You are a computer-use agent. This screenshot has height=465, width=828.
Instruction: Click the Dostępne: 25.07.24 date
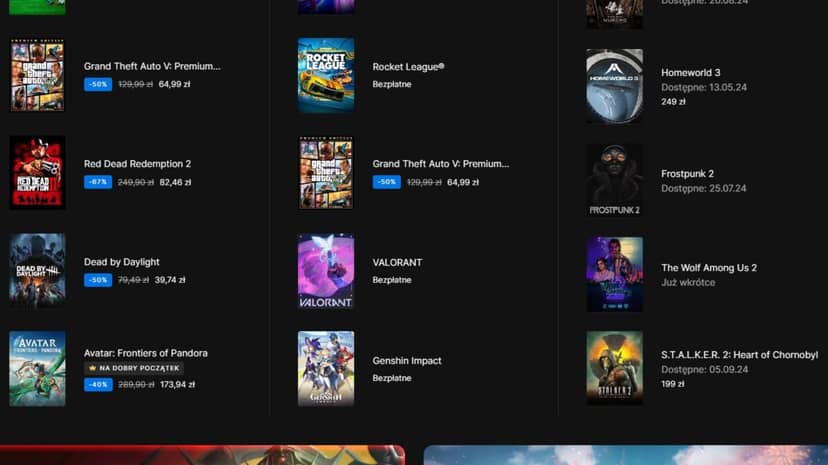pyautogui.click(x=704, y=188)
